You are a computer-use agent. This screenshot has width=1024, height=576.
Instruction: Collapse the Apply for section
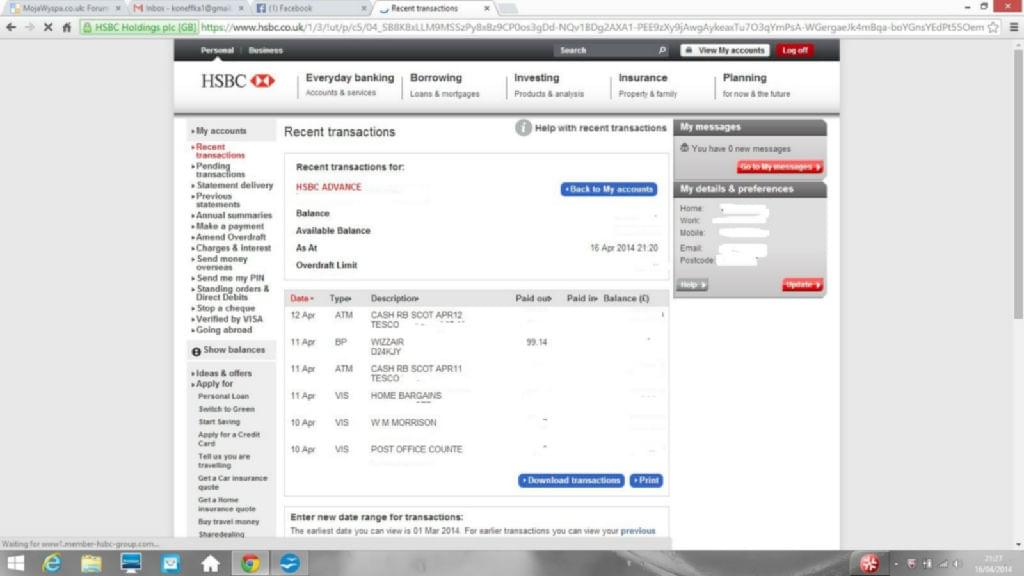point(212,384)
